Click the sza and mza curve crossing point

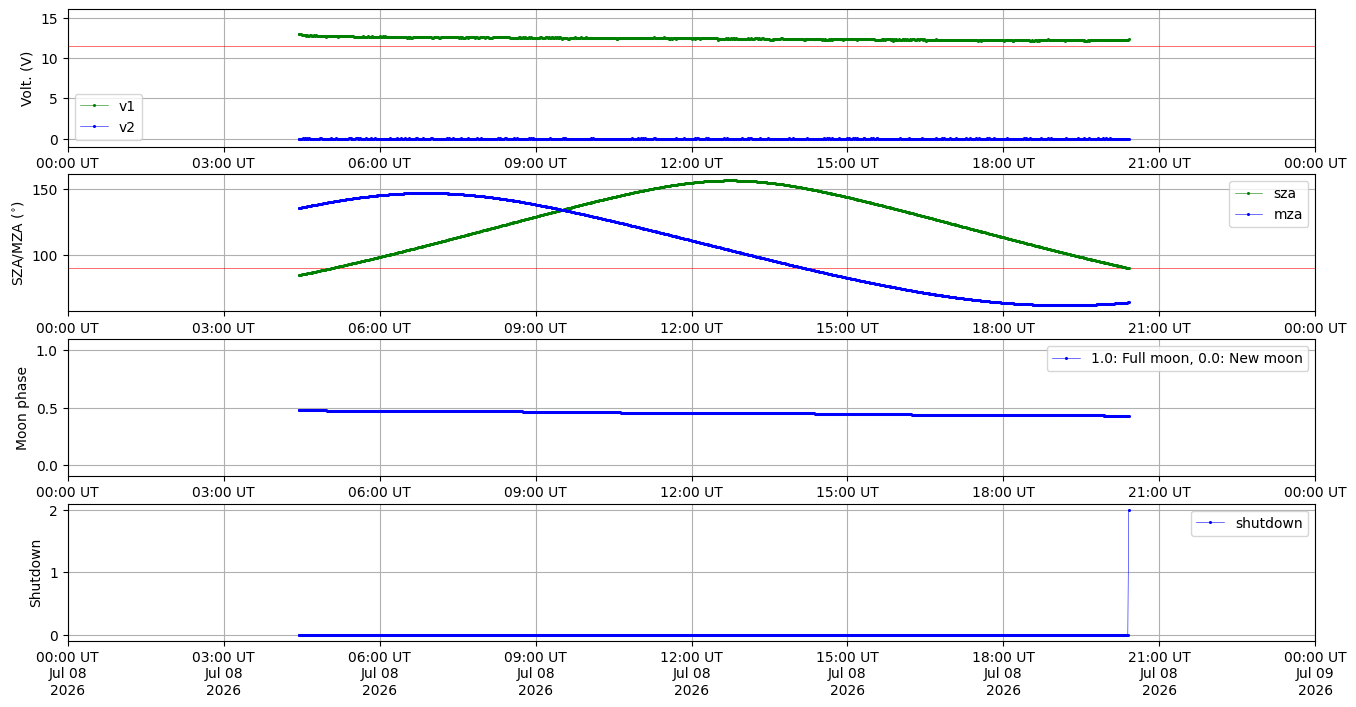pyautogui.click(x=566, y=210)
